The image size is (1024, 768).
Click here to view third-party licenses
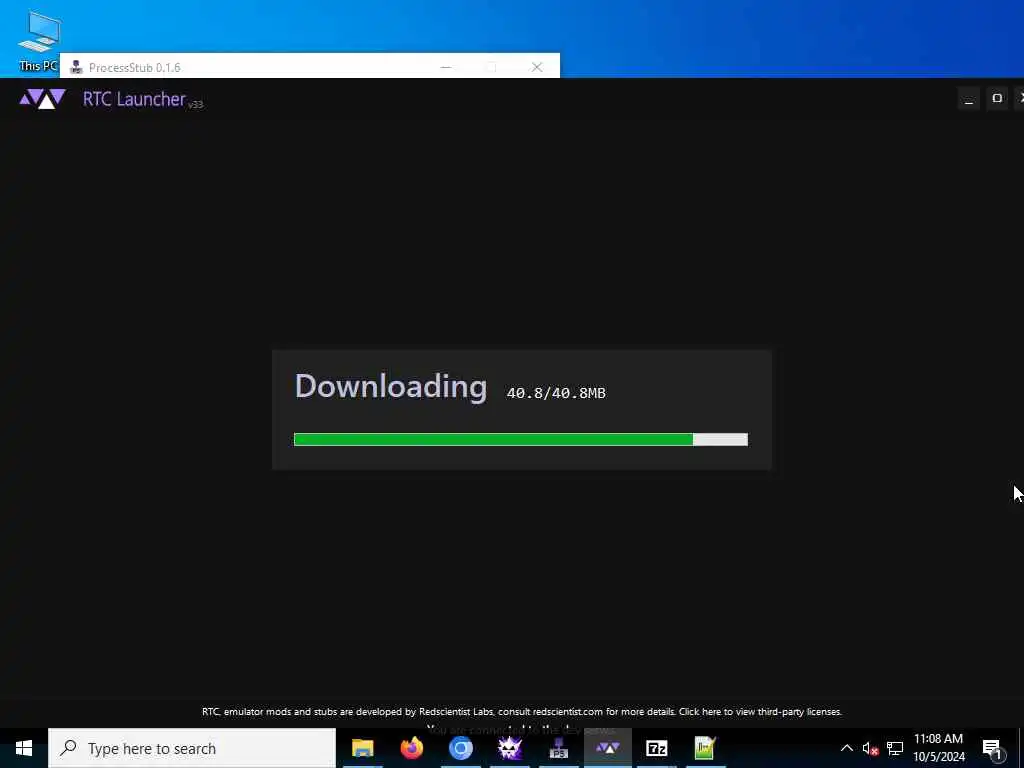760,711
